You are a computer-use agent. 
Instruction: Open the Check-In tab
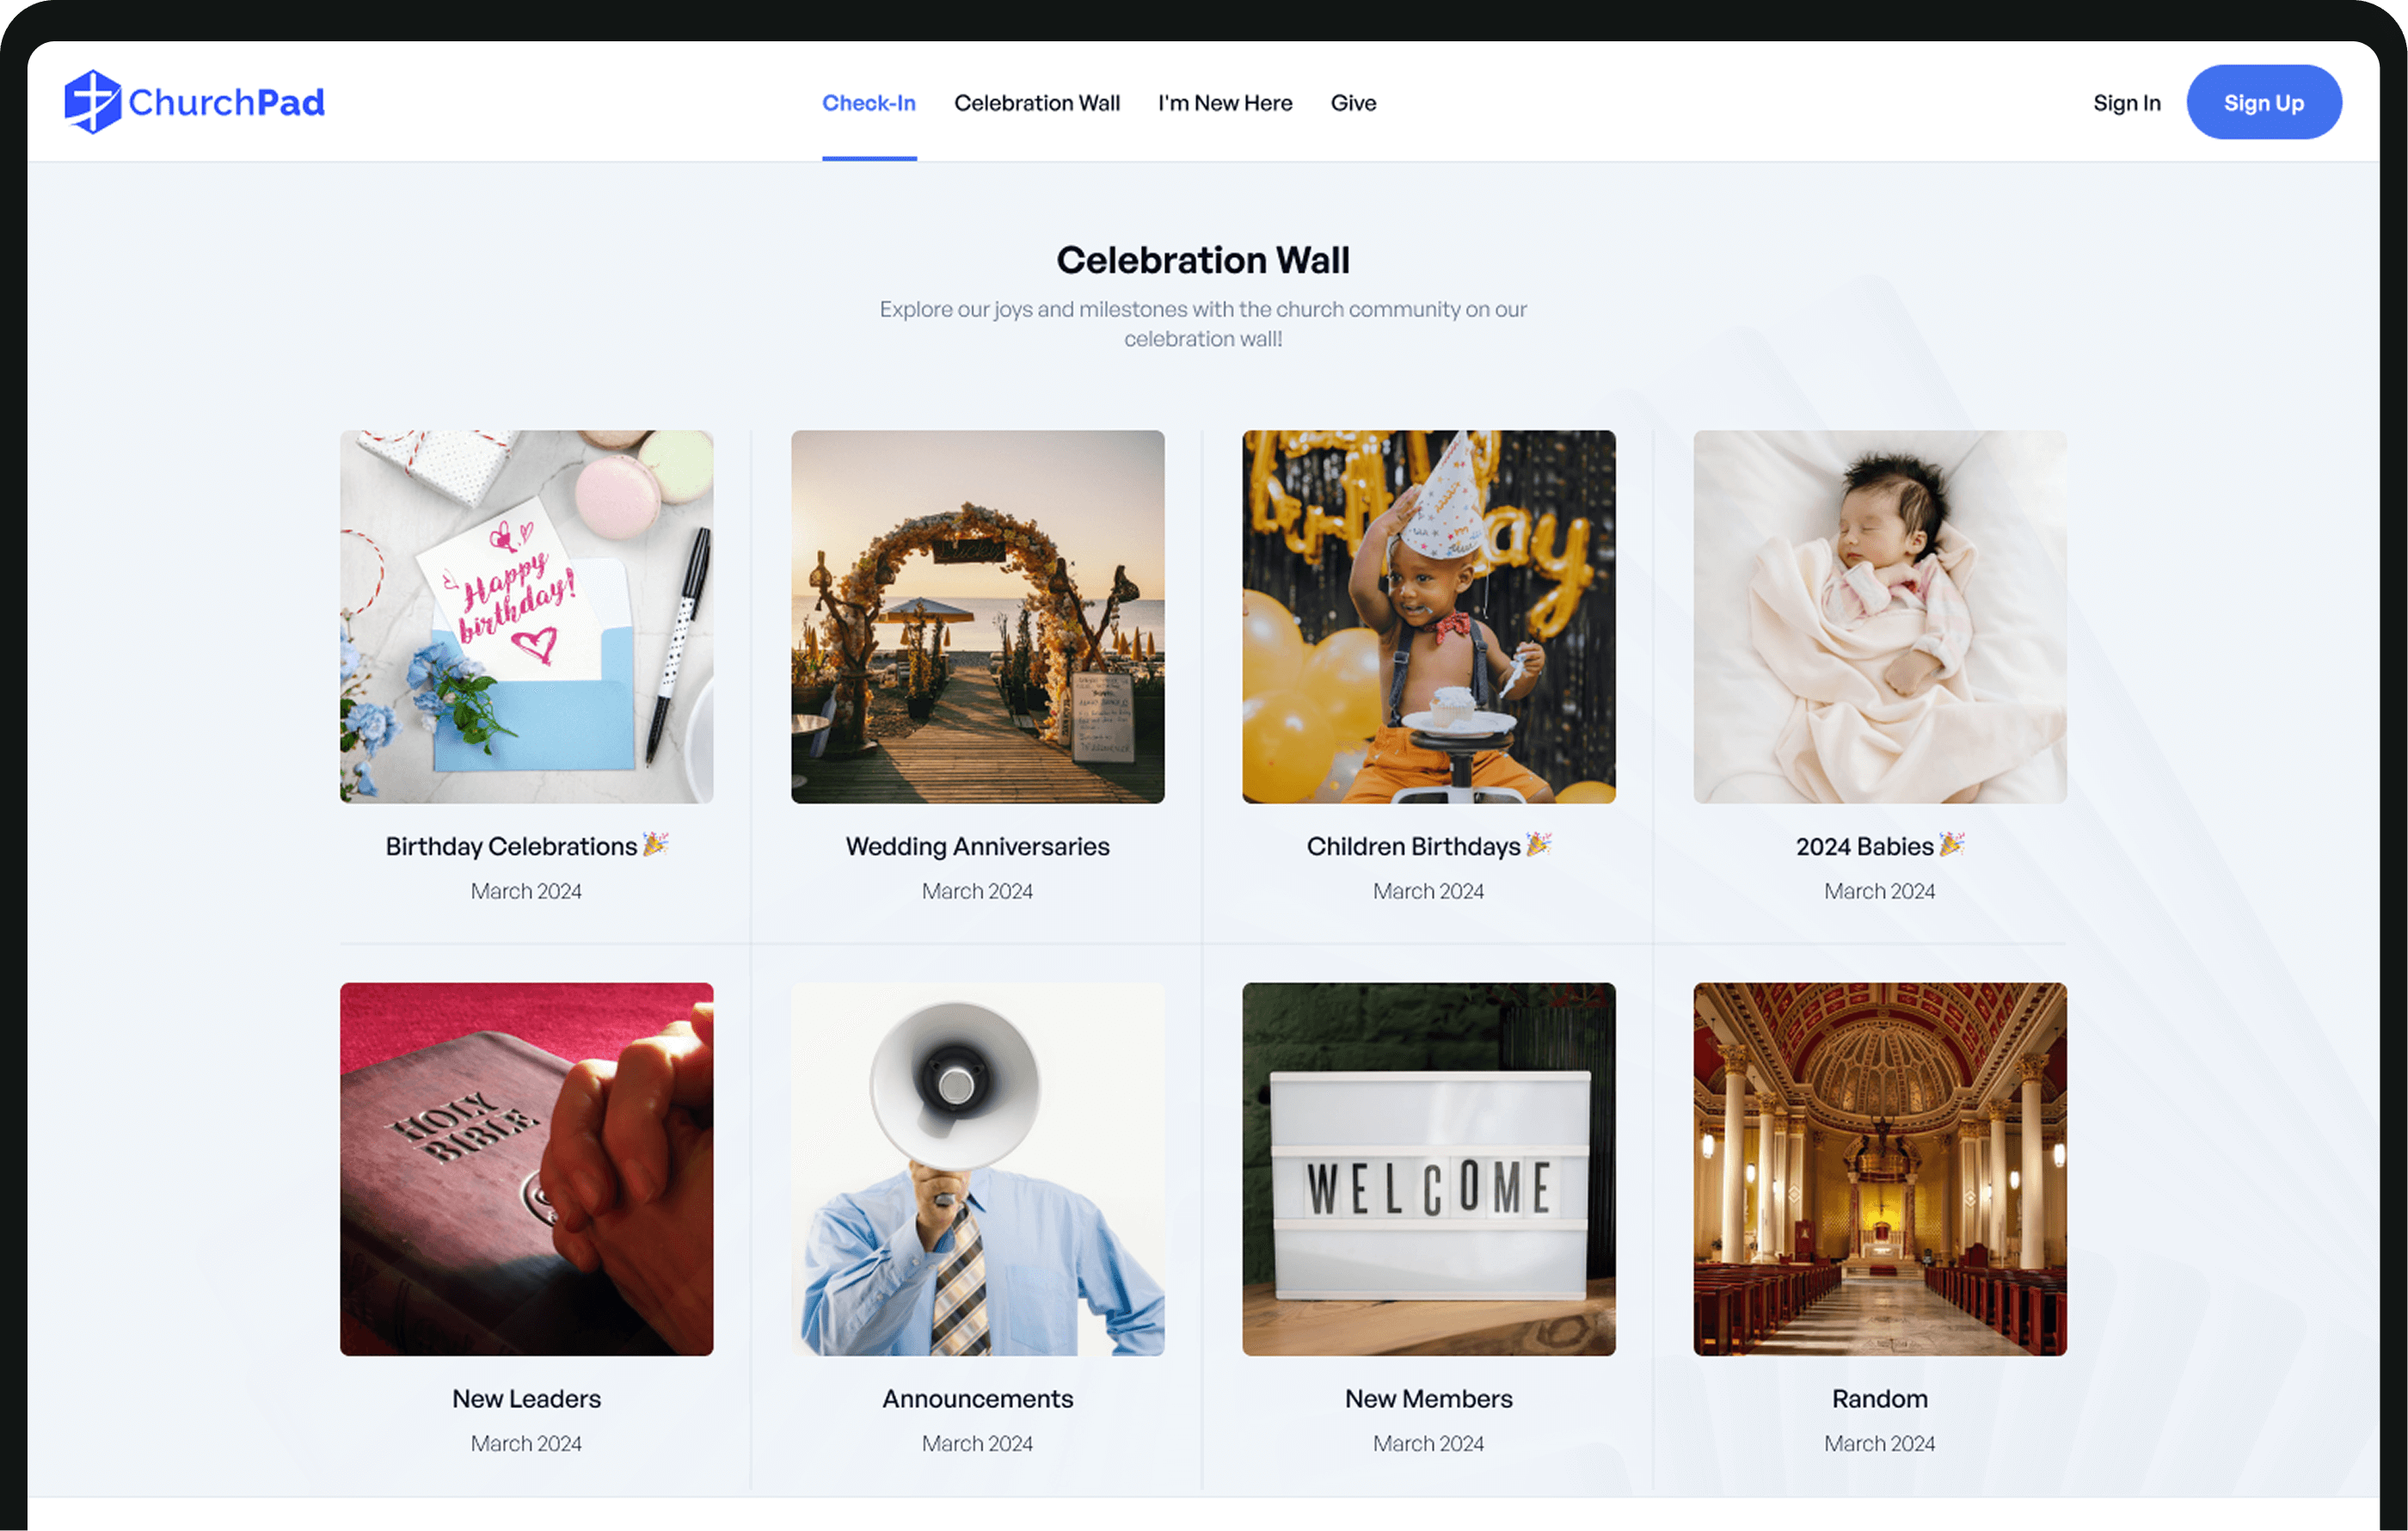868,103
